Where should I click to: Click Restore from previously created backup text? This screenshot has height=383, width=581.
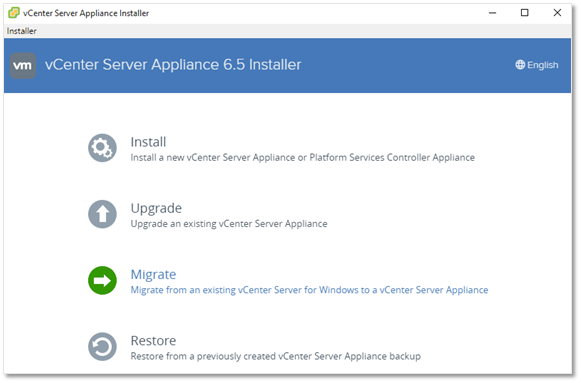(275, 356)
